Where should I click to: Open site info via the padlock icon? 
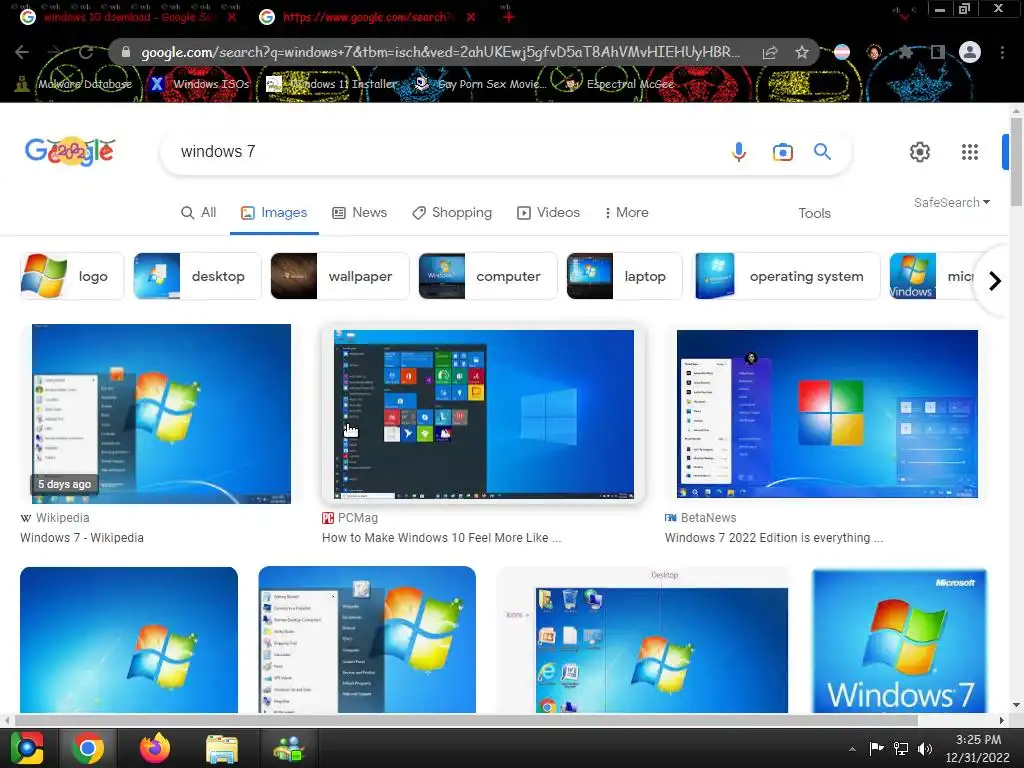pos(126,52)
